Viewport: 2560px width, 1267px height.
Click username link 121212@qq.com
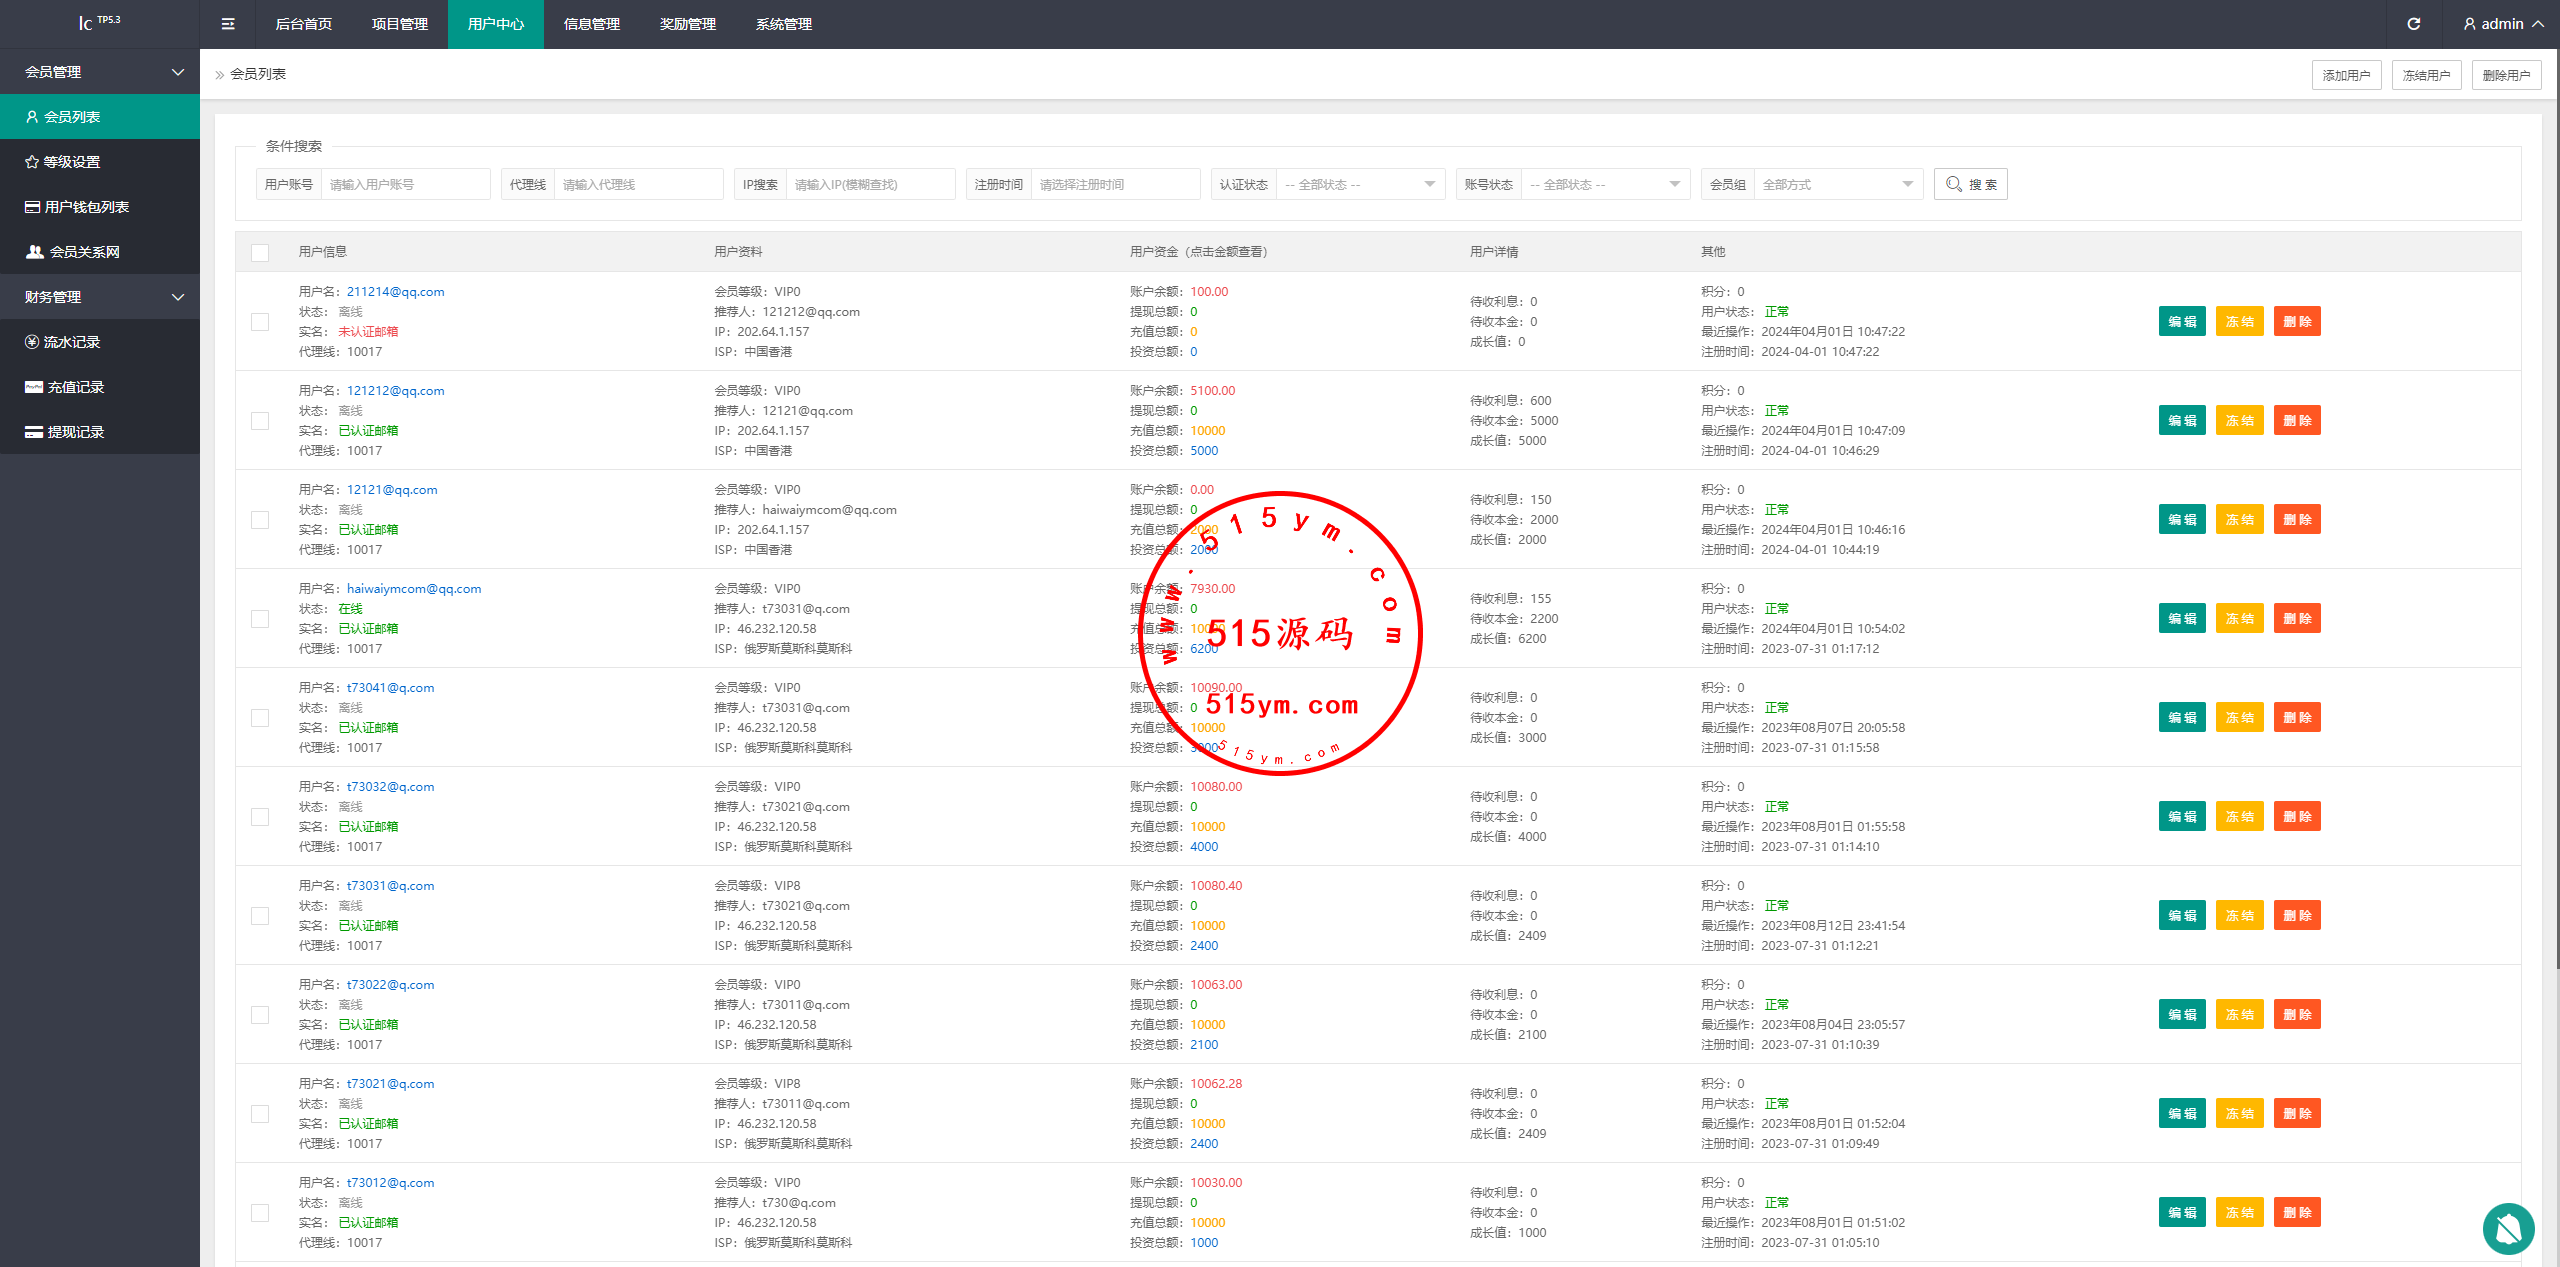tap(395, 391)
